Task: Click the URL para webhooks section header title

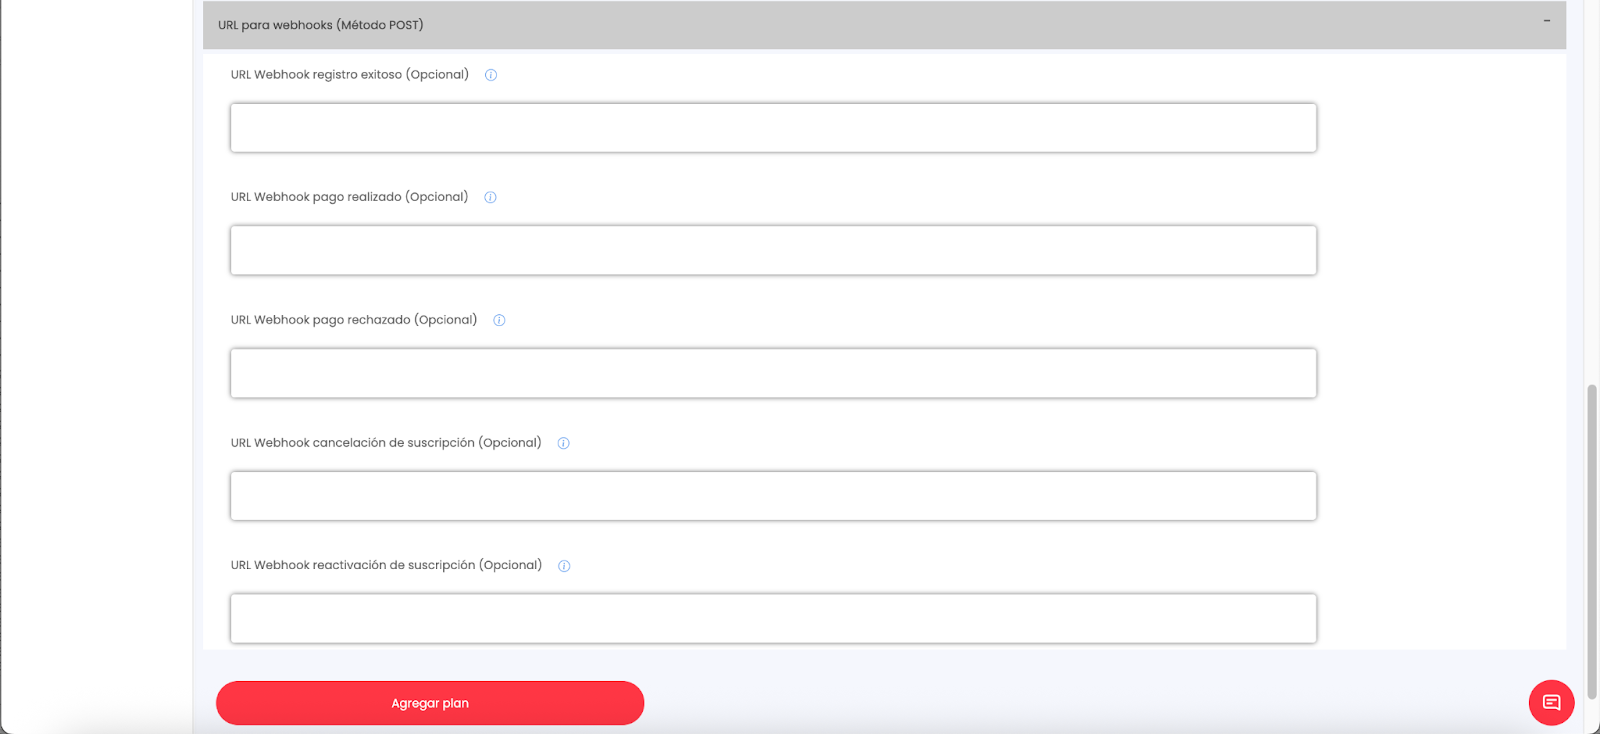Action: click(x=321, y=25)
